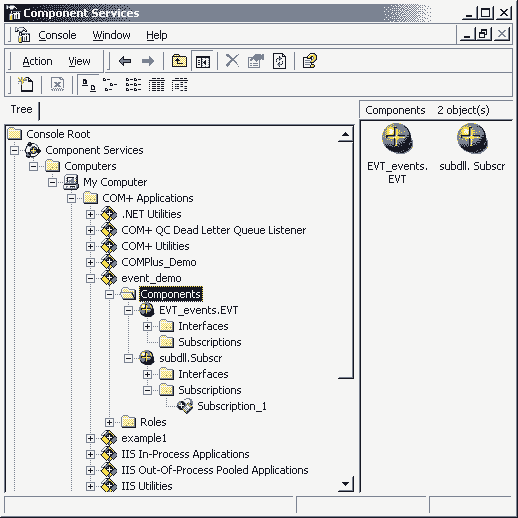Click the Component Services title bar system icon
The width and height of the screenshot is (518, 518).
click(14, 13)
